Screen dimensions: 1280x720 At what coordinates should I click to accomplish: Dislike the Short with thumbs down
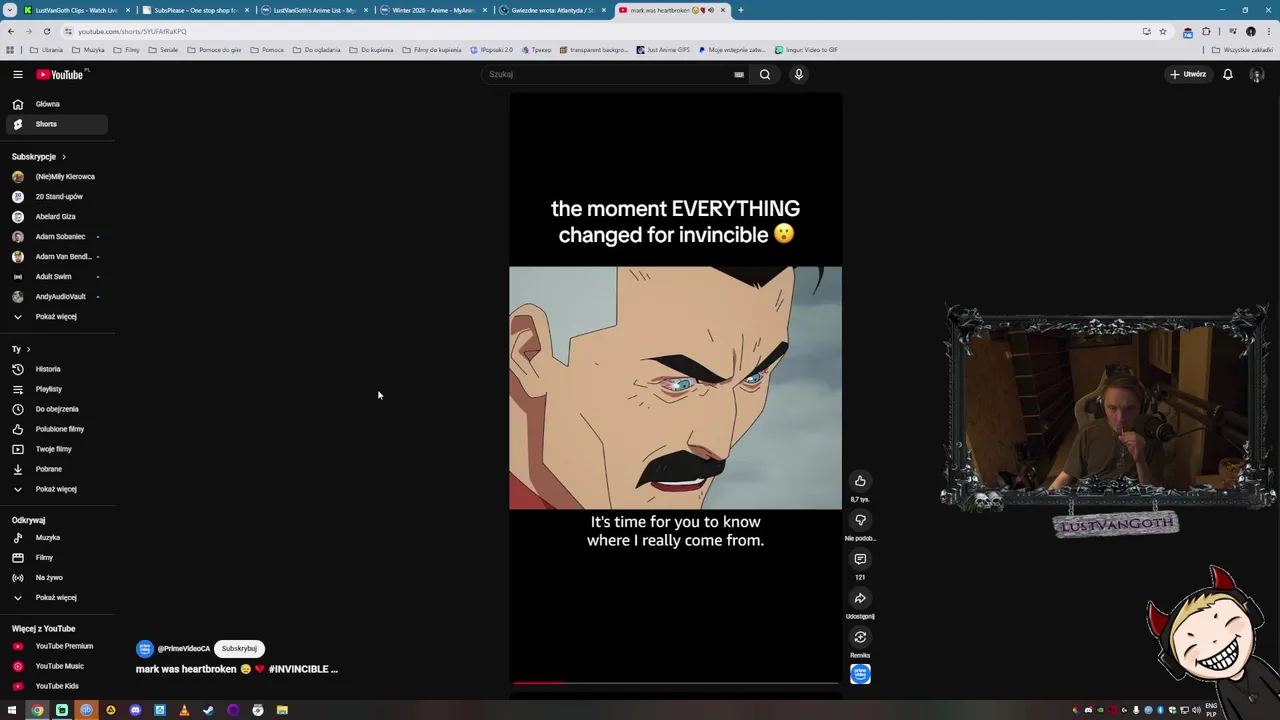pos(860,520)
